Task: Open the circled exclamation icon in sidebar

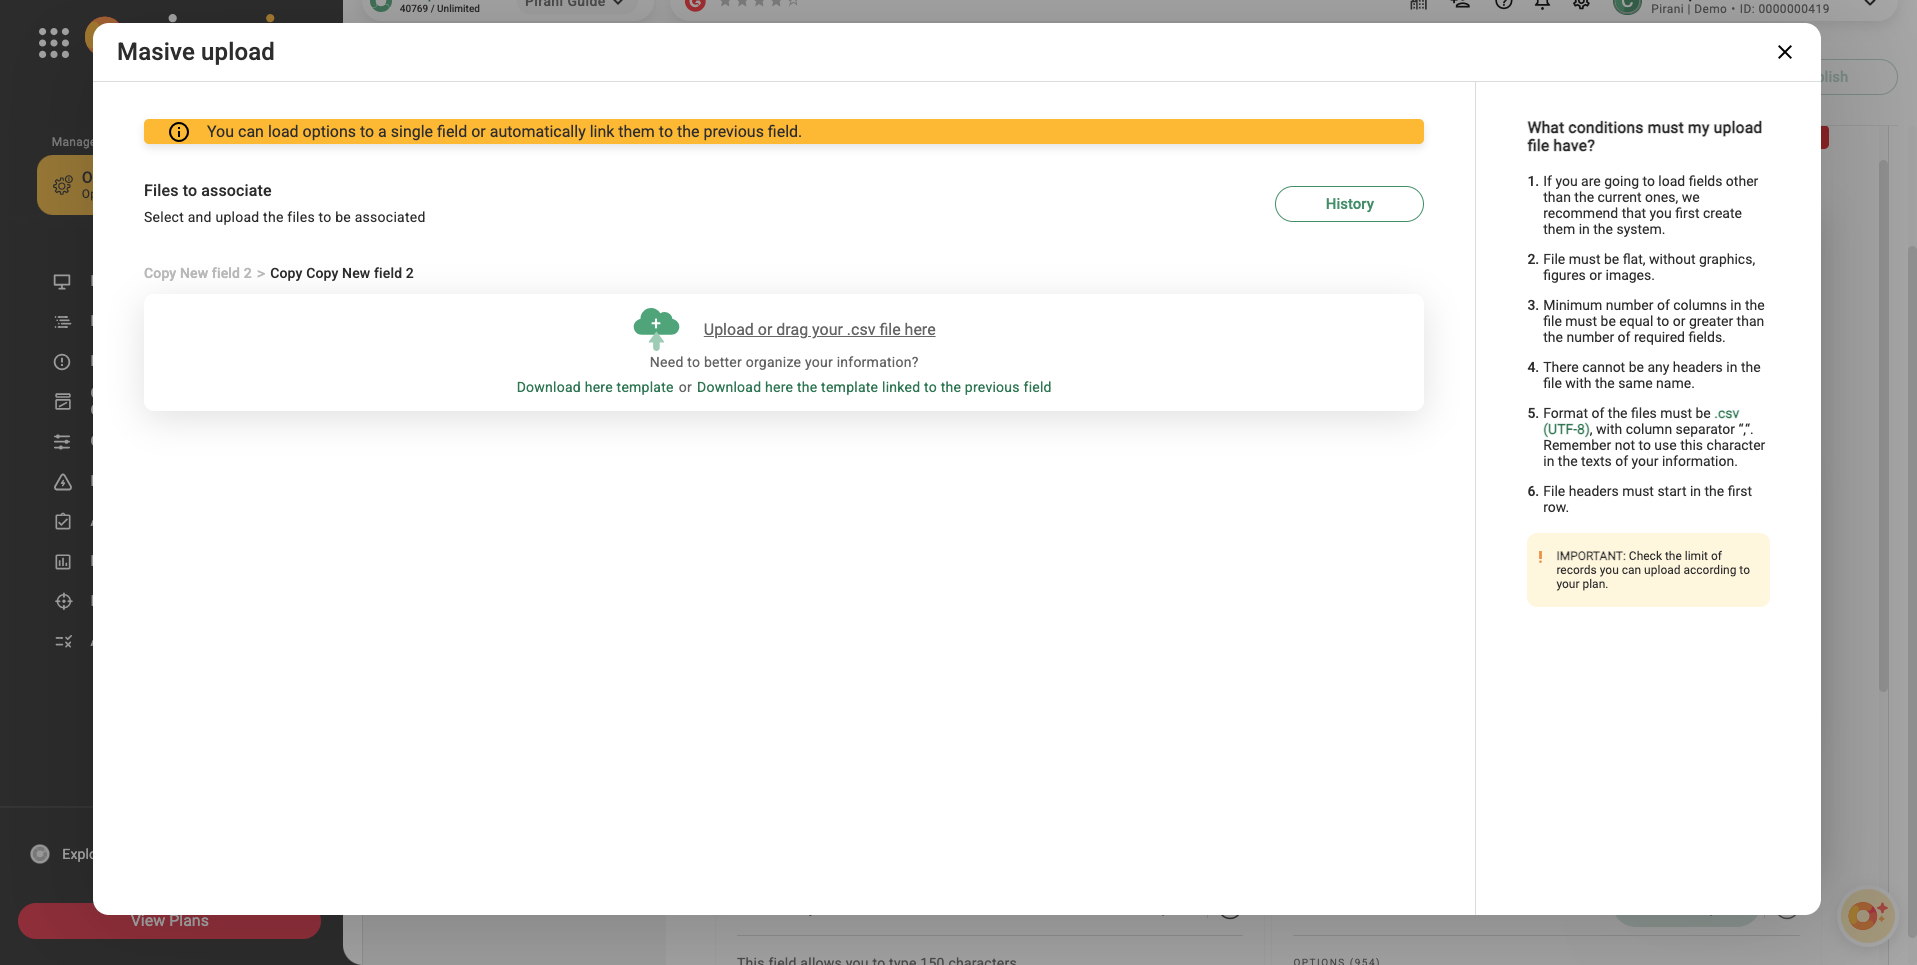Action: 62,362
